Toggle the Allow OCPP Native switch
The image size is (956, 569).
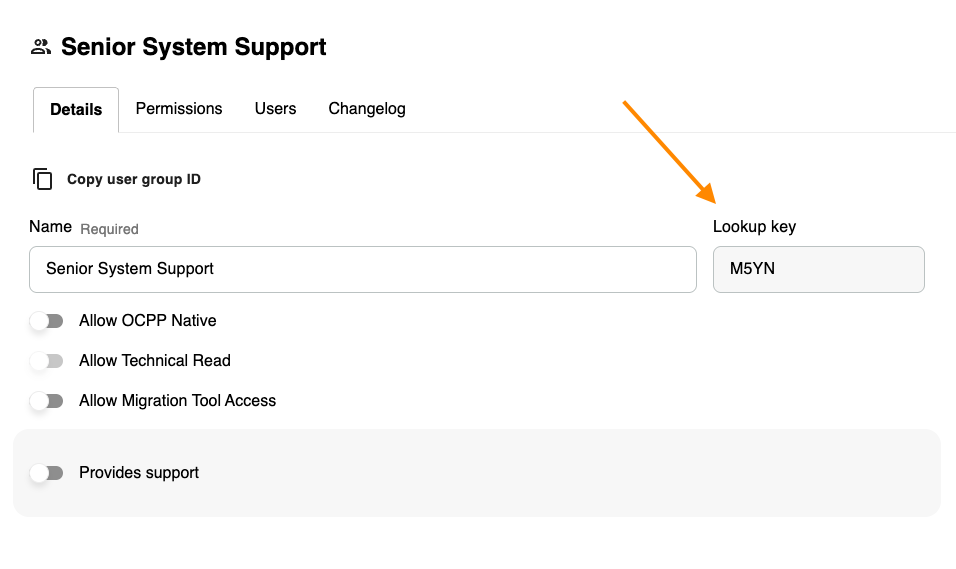pyautogui.click(x=46, y=321)
